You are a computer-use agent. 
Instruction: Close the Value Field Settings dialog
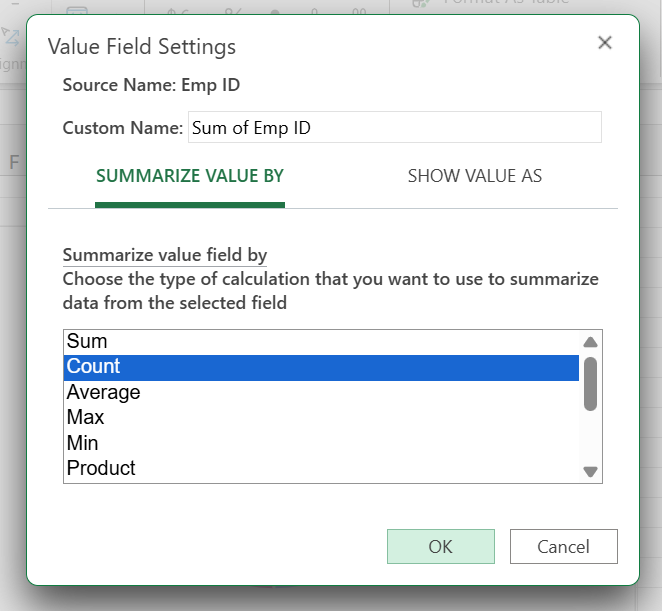(604, 43)
